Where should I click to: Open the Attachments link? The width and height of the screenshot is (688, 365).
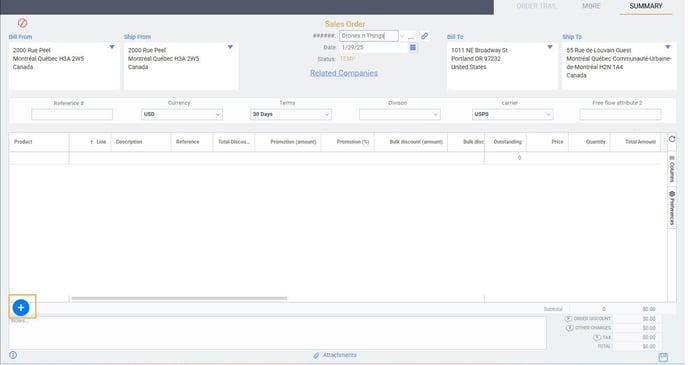335,355
